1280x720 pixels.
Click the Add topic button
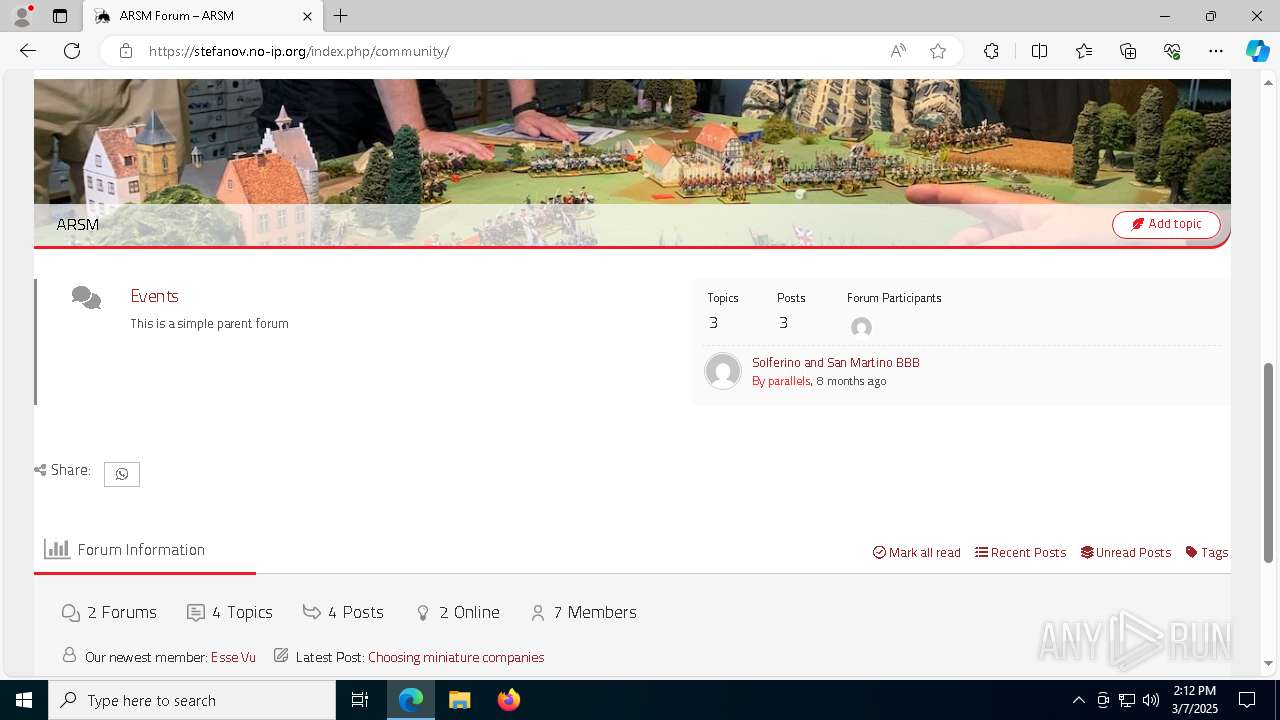[x=1166, y=225]
